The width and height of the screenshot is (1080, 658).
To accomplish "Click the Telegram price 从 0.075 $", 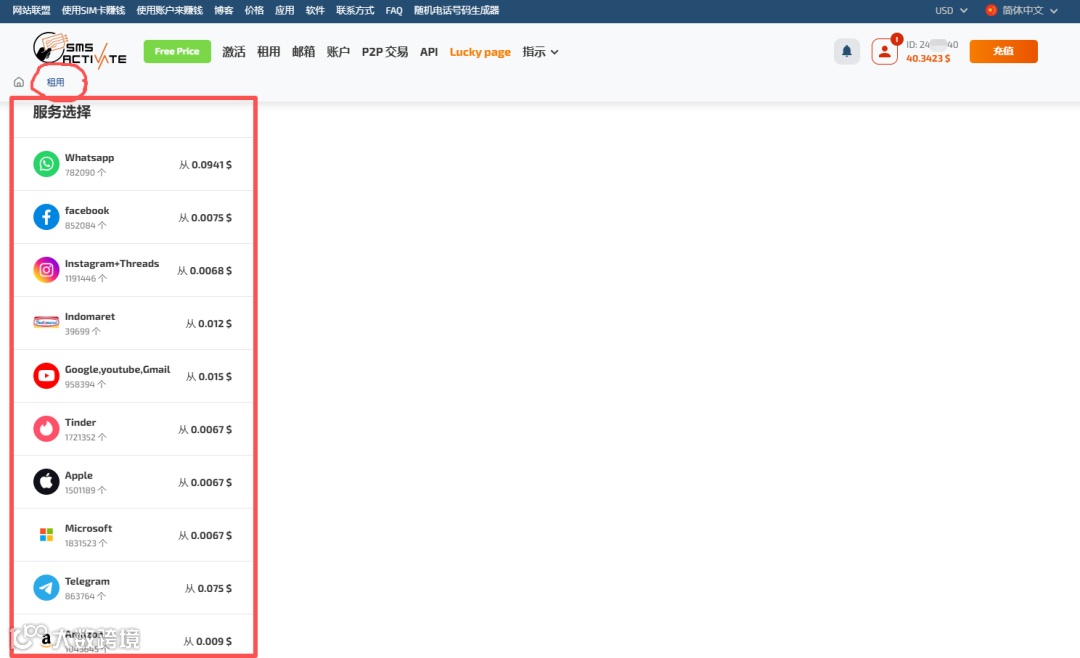I will click(208, 588).
